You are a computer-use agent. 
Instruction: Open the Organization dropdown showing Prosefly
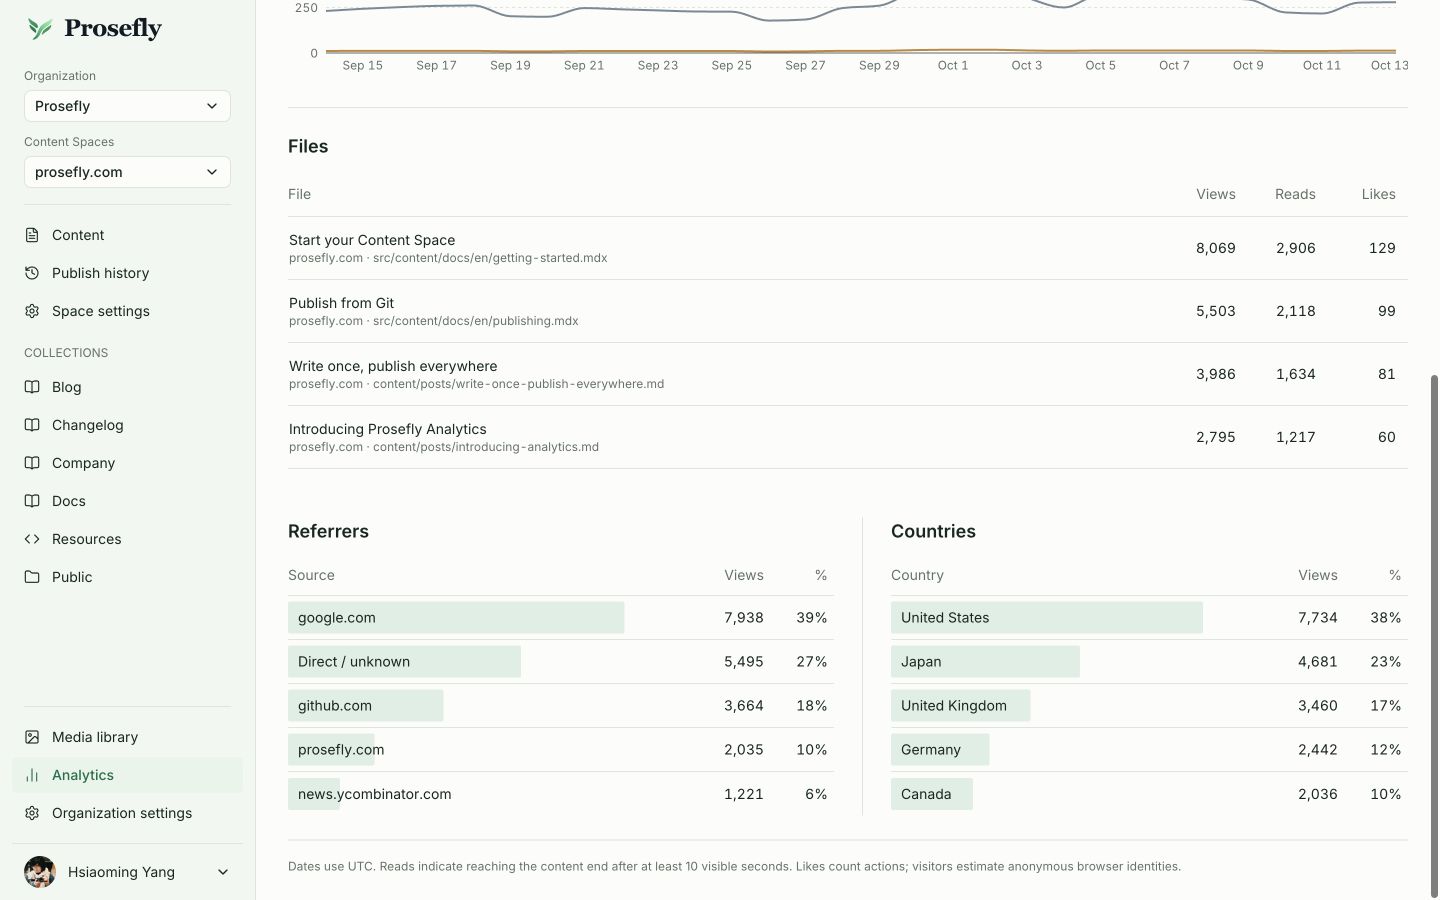pyautogui.click(x=127, y=106)
